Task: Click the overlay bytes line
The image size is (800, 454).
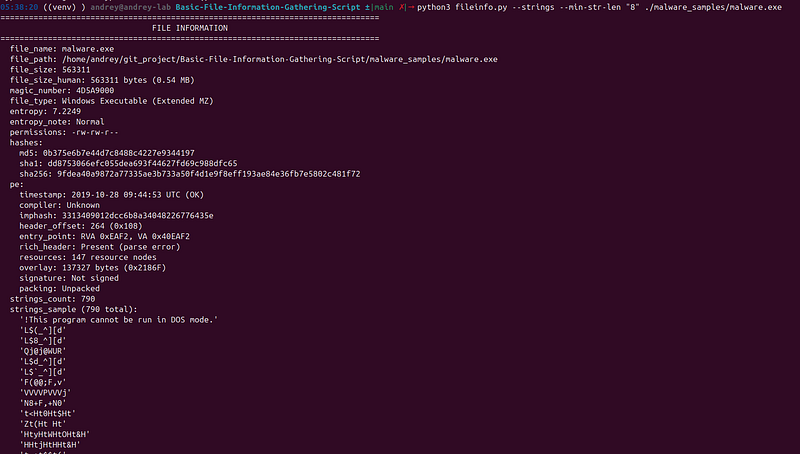Action: click(92, 268)
